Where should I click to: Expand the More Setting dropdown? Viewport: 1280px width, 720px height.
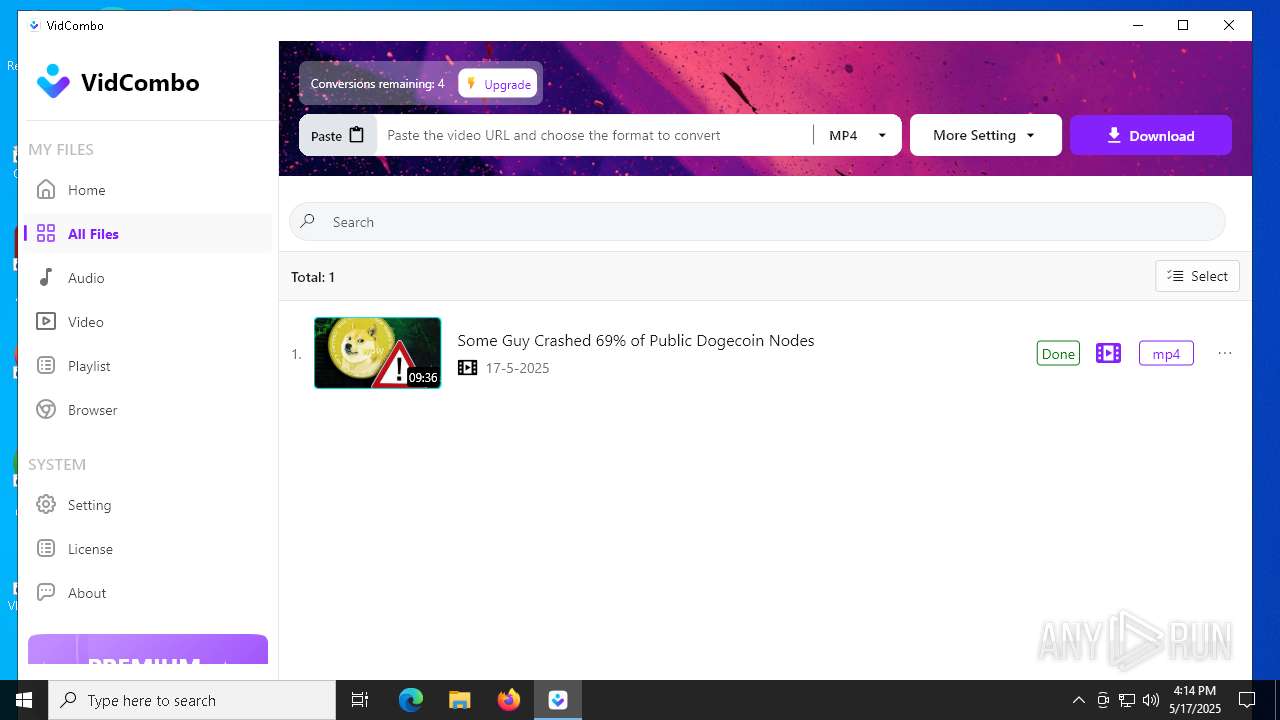click(985, 135)
